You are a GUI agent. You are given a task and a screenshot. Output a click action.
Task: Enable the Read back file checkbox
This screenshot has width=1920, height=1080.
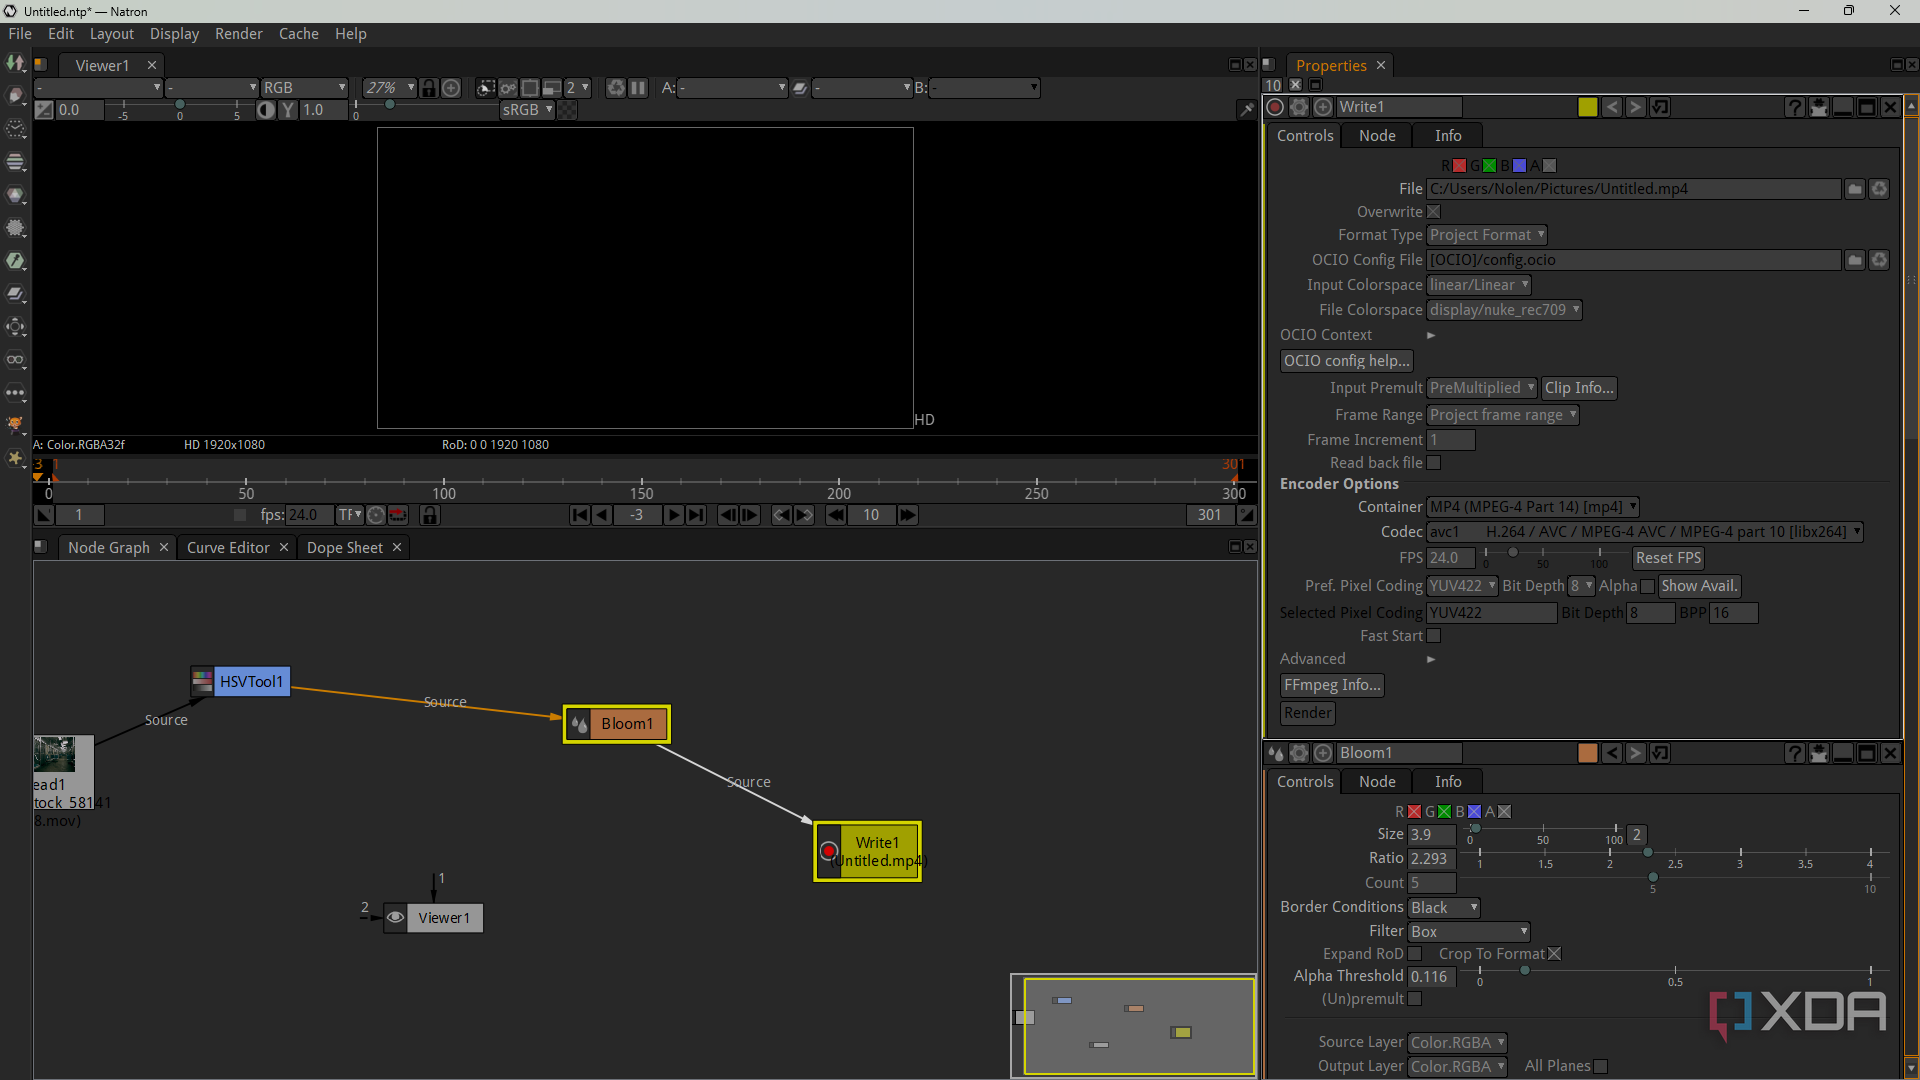pyautogui.click(x=1434, y=463)
